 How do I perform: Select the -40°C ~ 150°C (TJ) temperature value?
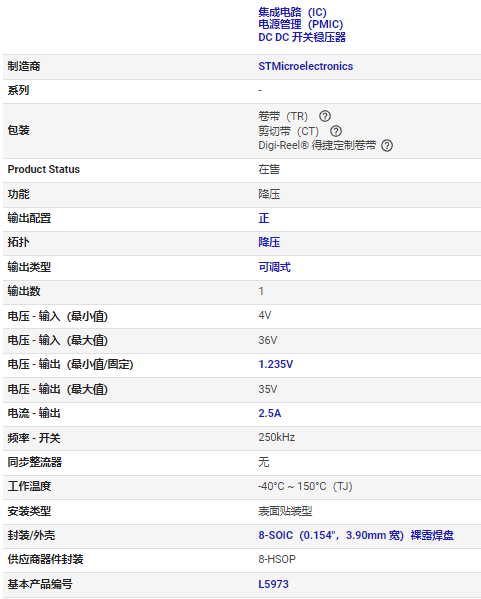305,486
